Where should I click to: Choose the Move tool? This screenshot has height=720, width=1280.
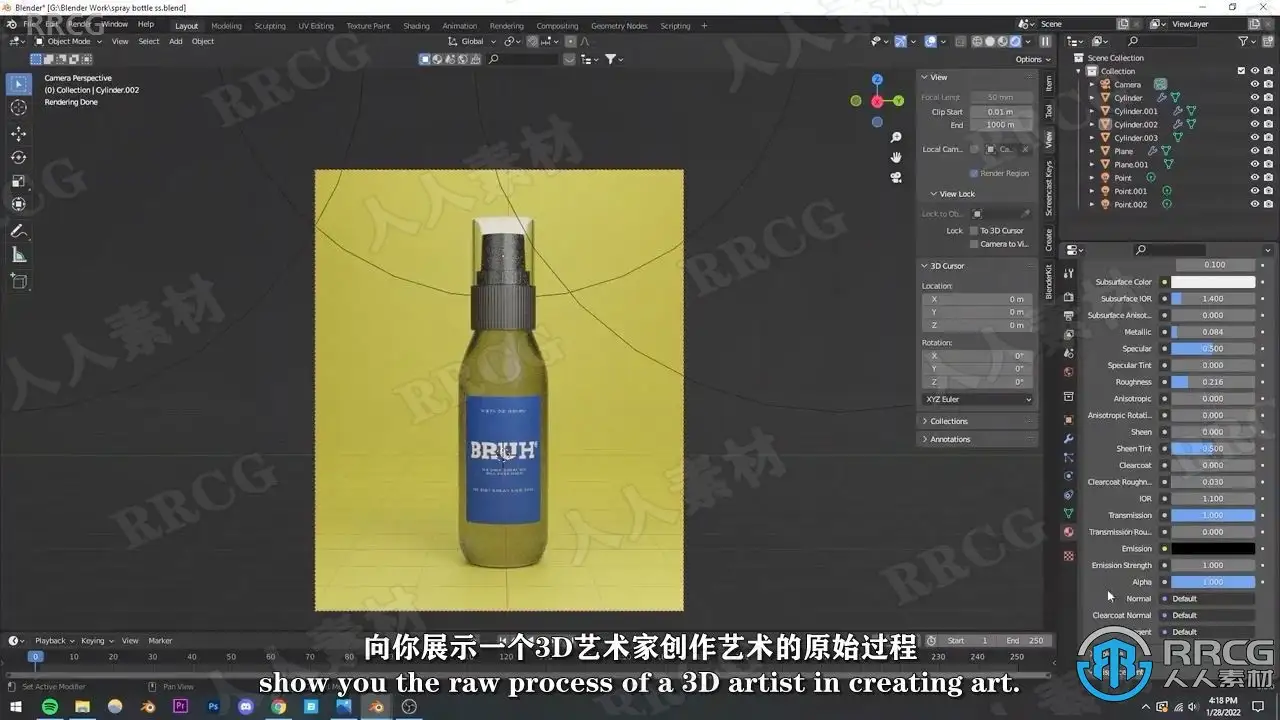pyautogui.click(x=18, y=133)
